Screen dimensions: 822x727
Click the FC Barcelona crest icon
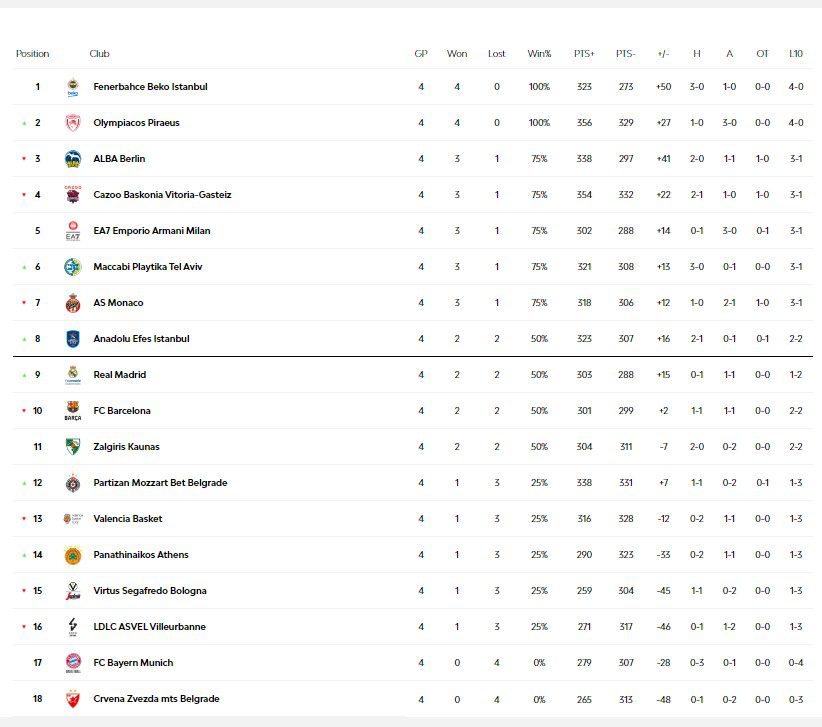click(x=72, y=410)
